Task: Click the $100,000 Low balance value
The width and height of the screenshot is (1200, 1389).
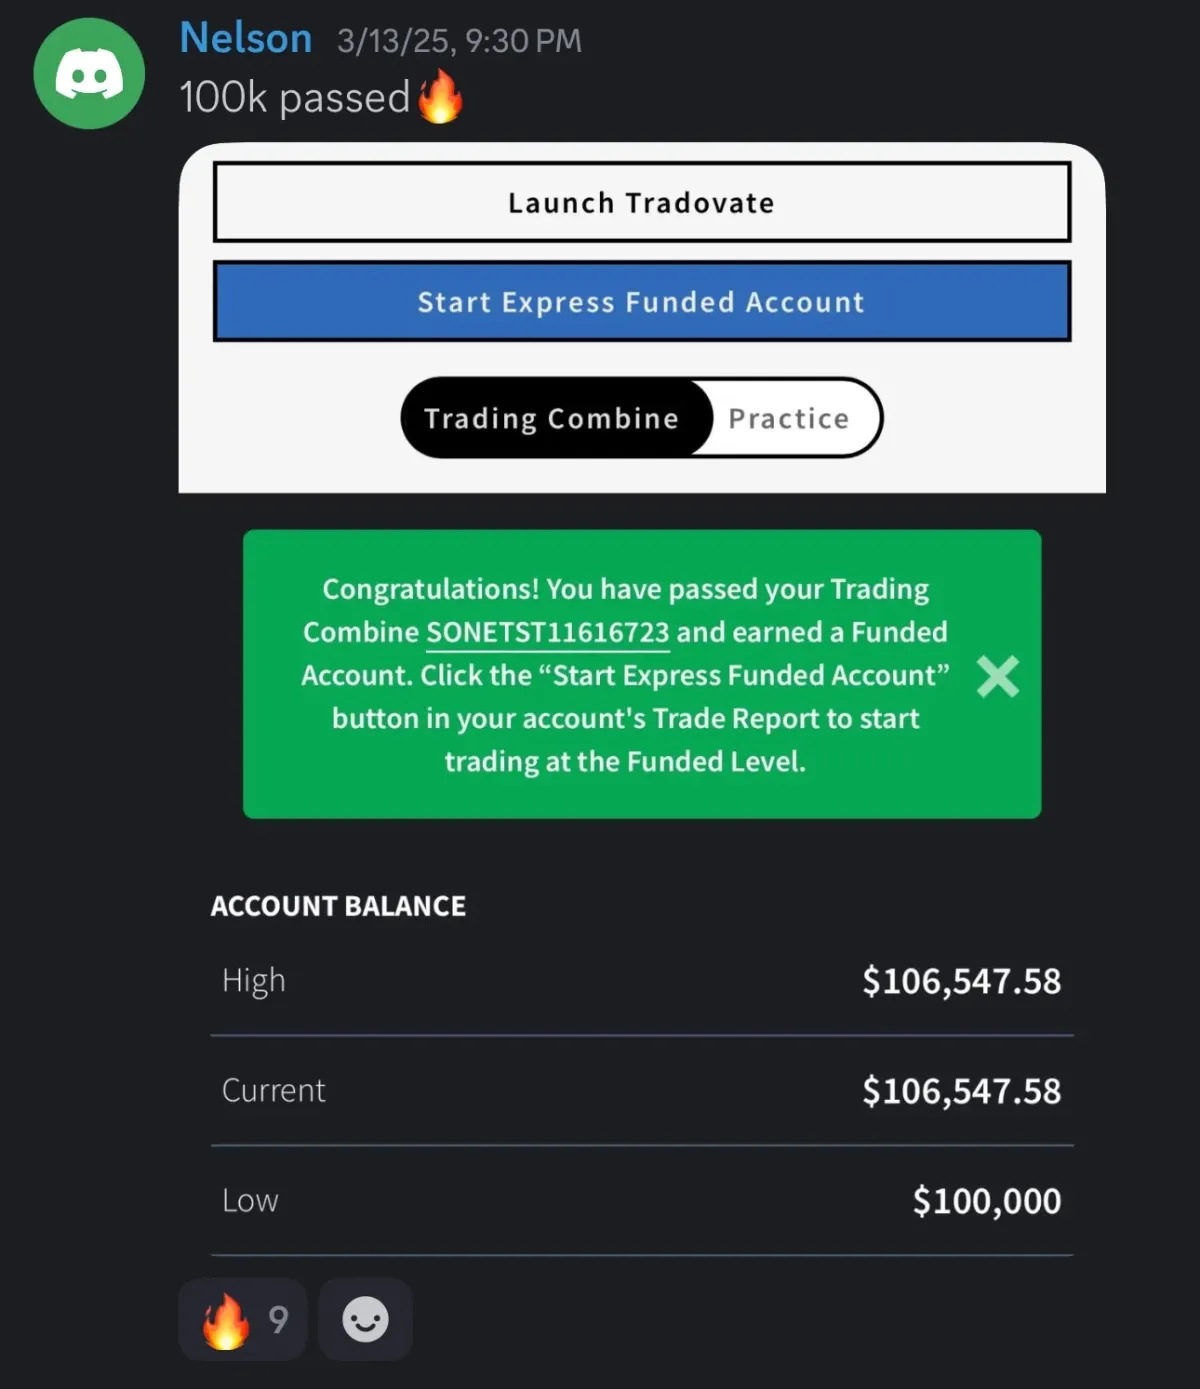Action: [987, 1201]
